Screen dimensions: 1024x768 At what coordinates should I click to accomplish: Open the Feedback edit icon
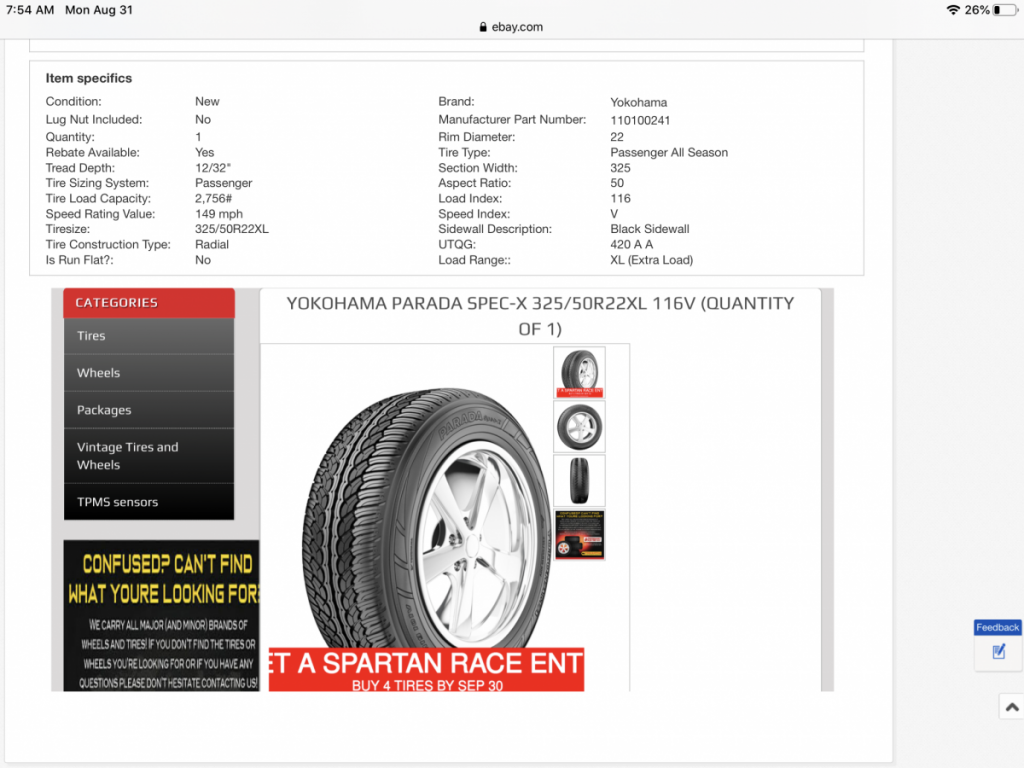pos(999,652)
